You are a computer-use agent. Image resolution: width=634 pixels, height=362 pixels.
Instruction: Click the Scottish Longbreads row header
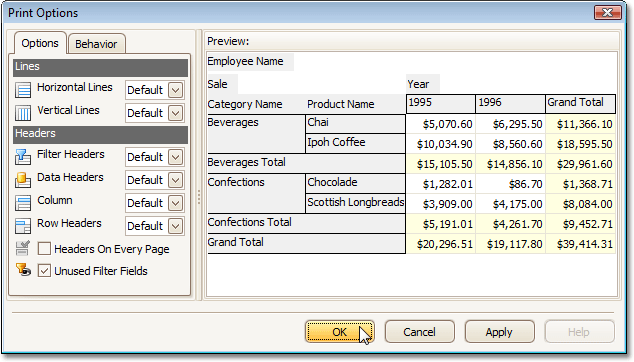click(355, 203)
